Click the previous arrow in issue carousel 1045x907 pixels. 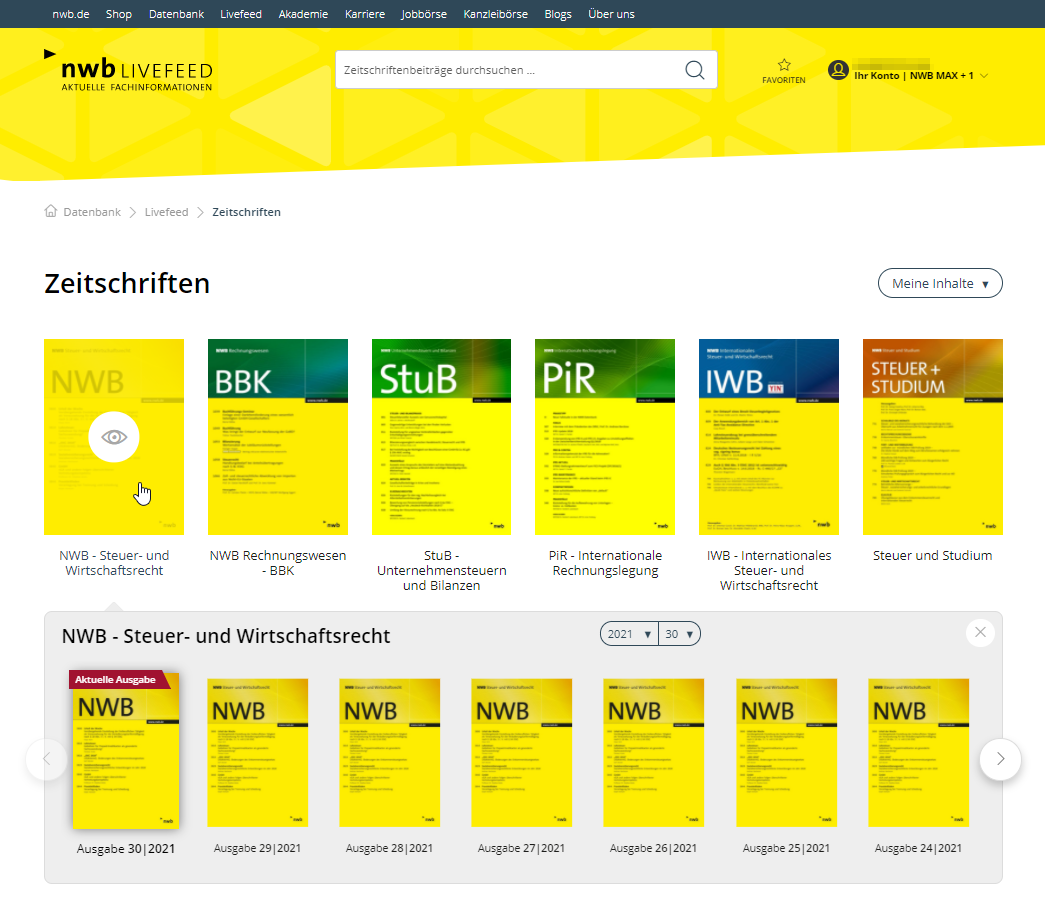46,760
